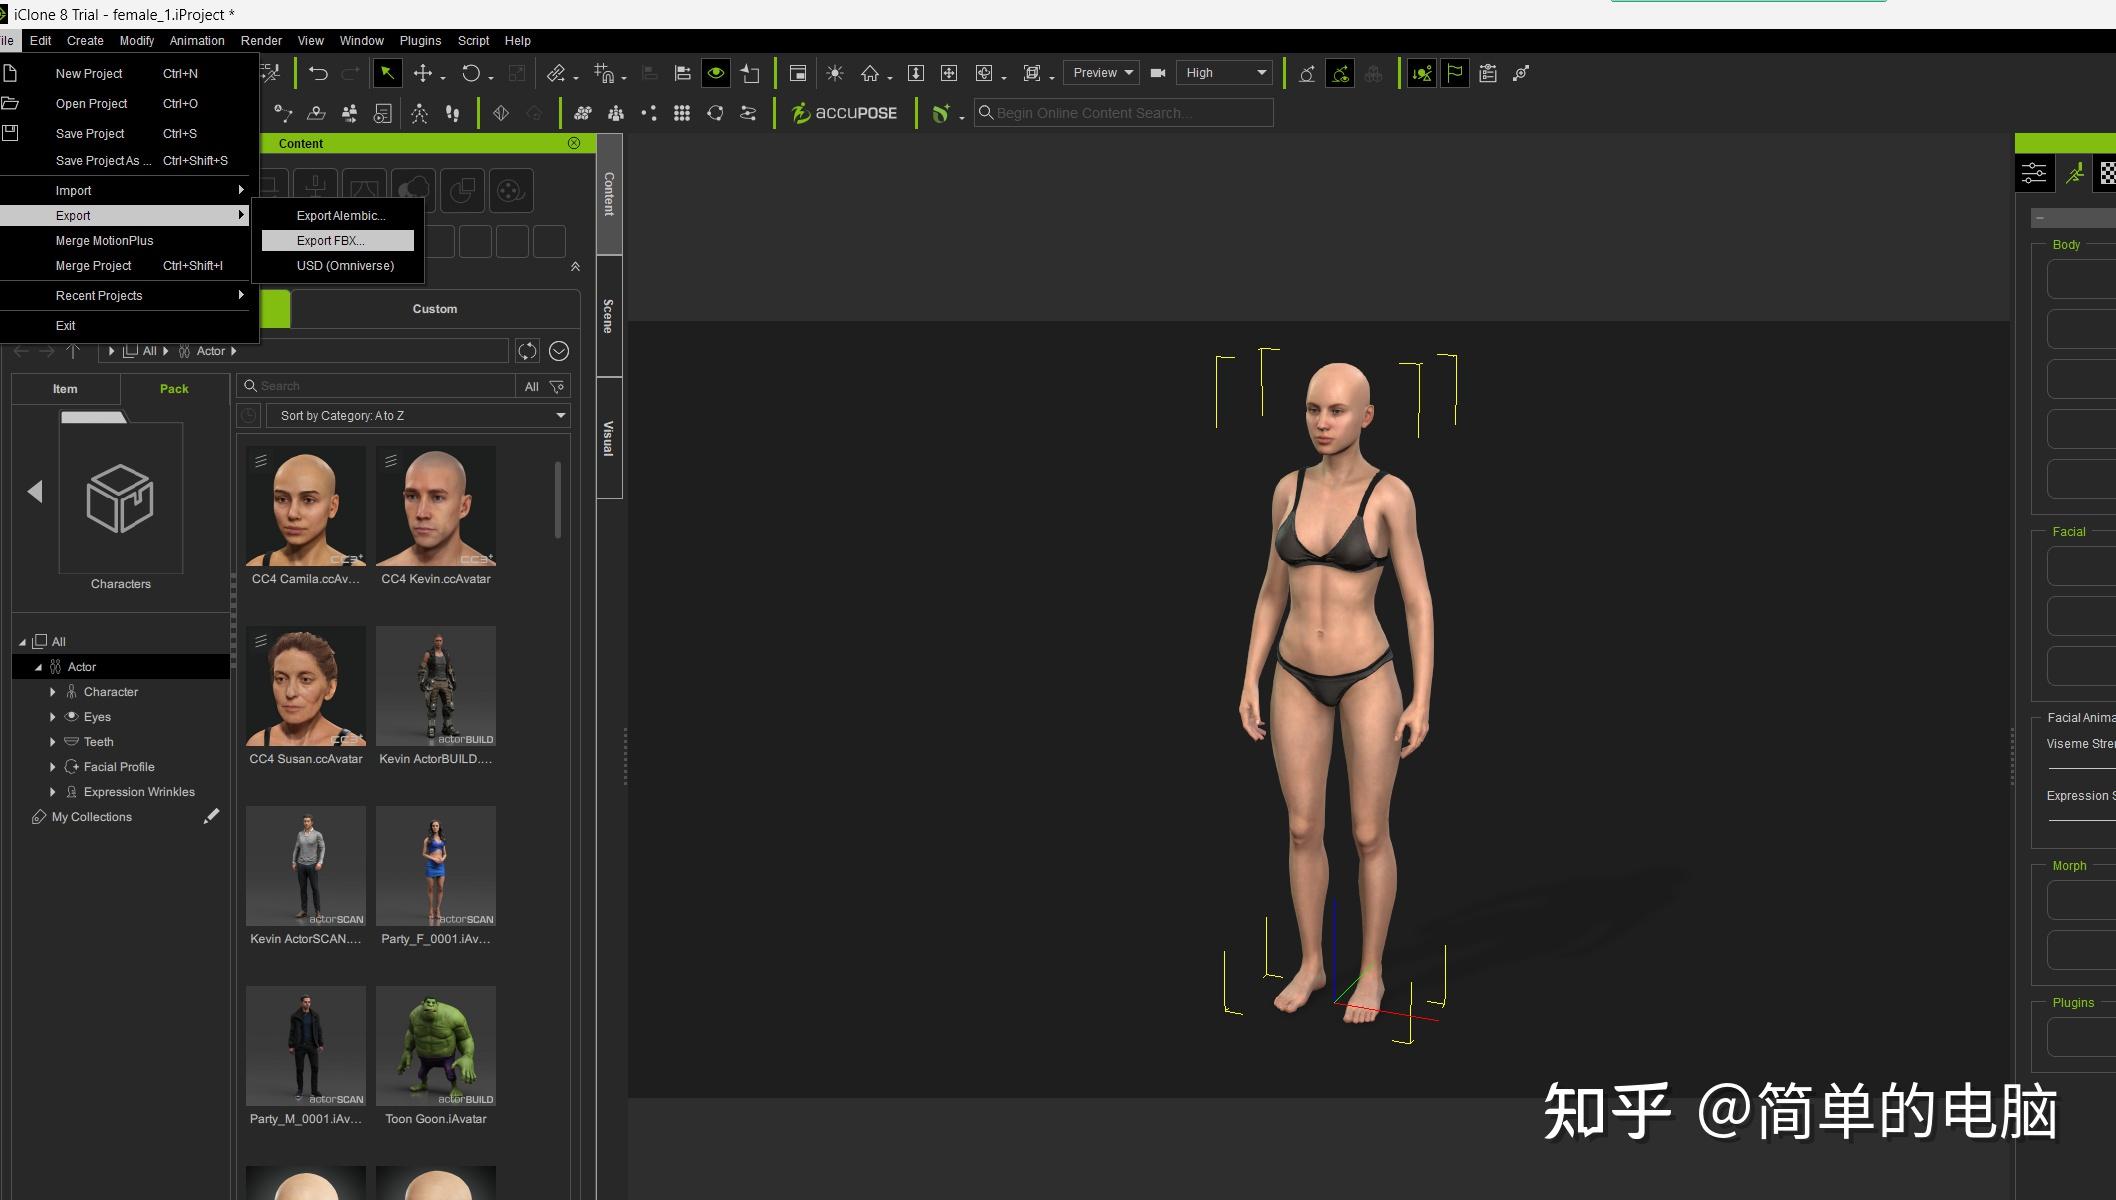Viewport: 2116px width, 1200px height.
Task: Toggle the green eye visibility button
Action: point(716,73)
